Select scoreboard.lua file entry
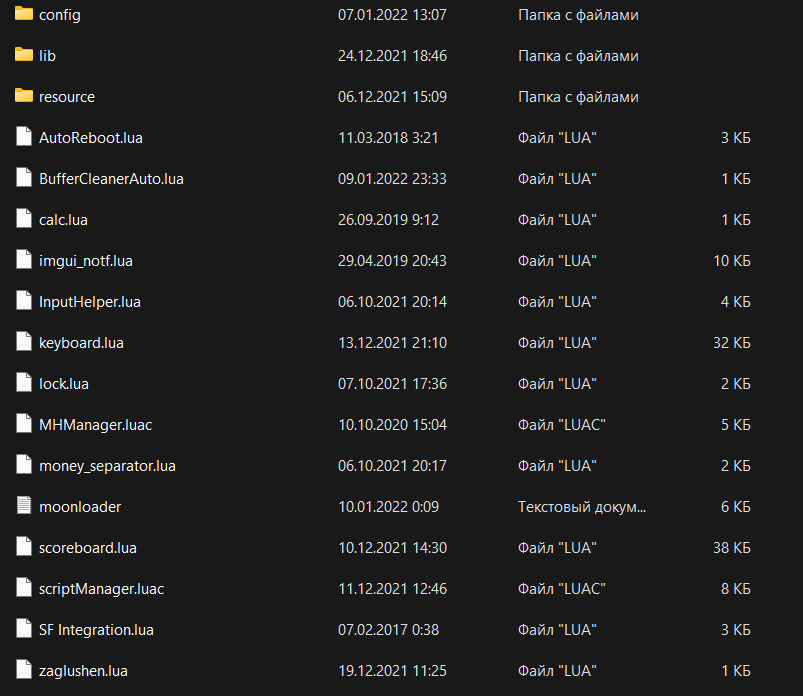The width and height of the screenshot is (803, 696). coord(88,547)
